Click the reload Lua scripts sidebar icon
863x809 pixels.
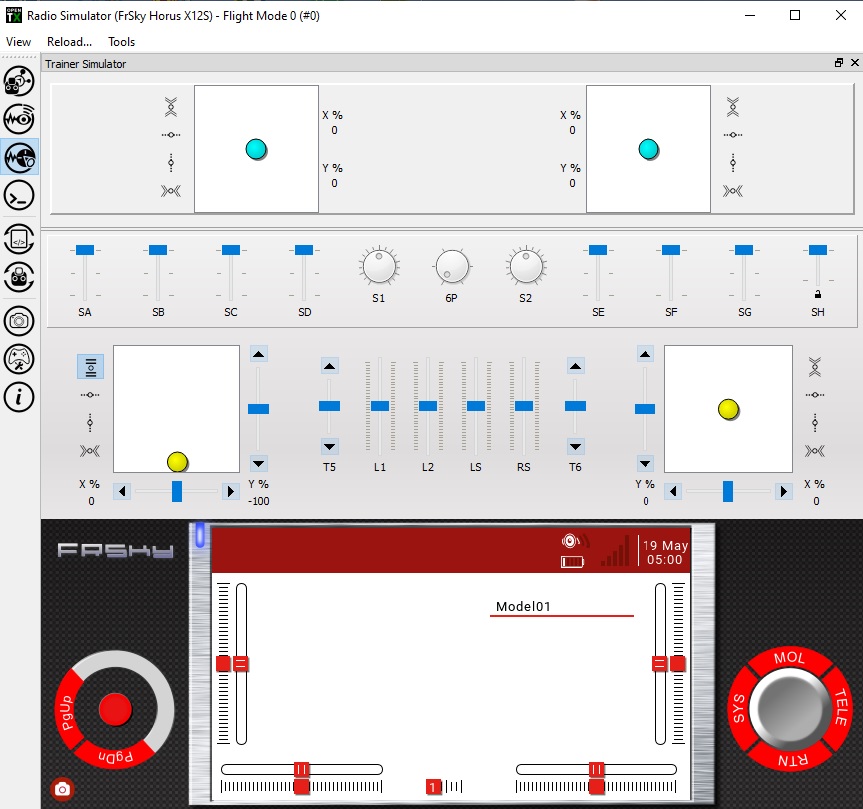[x=20, y=237]
